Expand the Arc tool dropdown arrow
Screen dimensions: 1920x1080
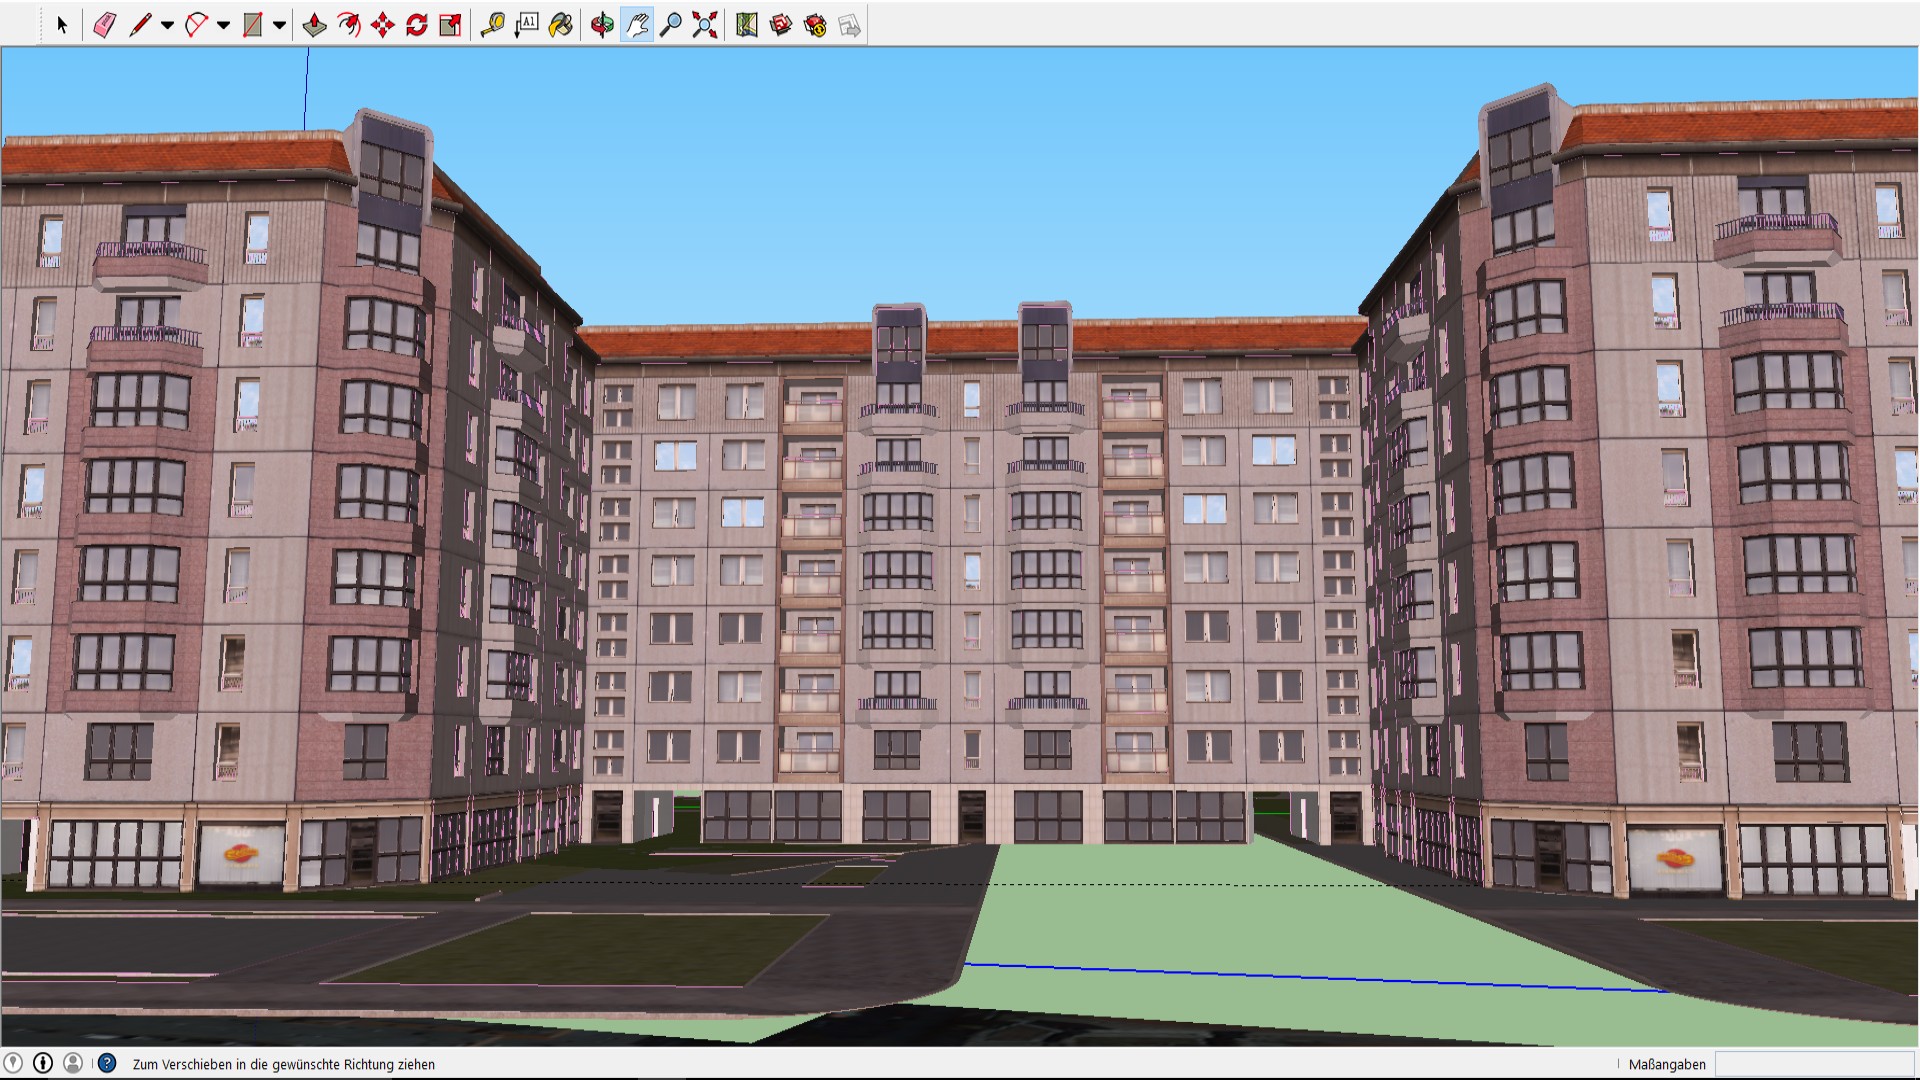(223, 25)
